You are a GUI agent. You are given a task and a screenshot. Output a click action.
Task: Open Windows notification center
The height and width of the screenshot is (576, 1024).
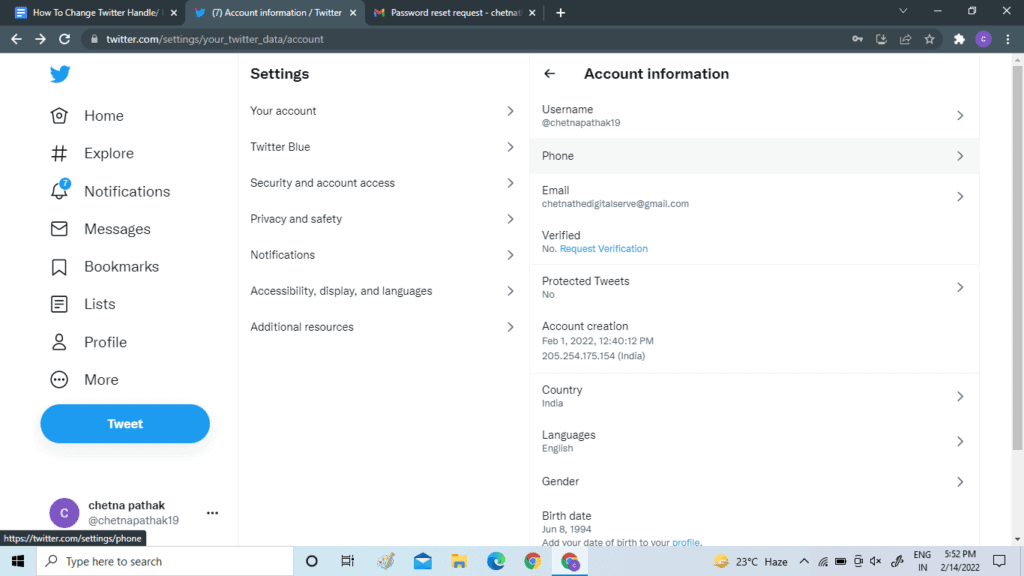[x=999, y=561]
